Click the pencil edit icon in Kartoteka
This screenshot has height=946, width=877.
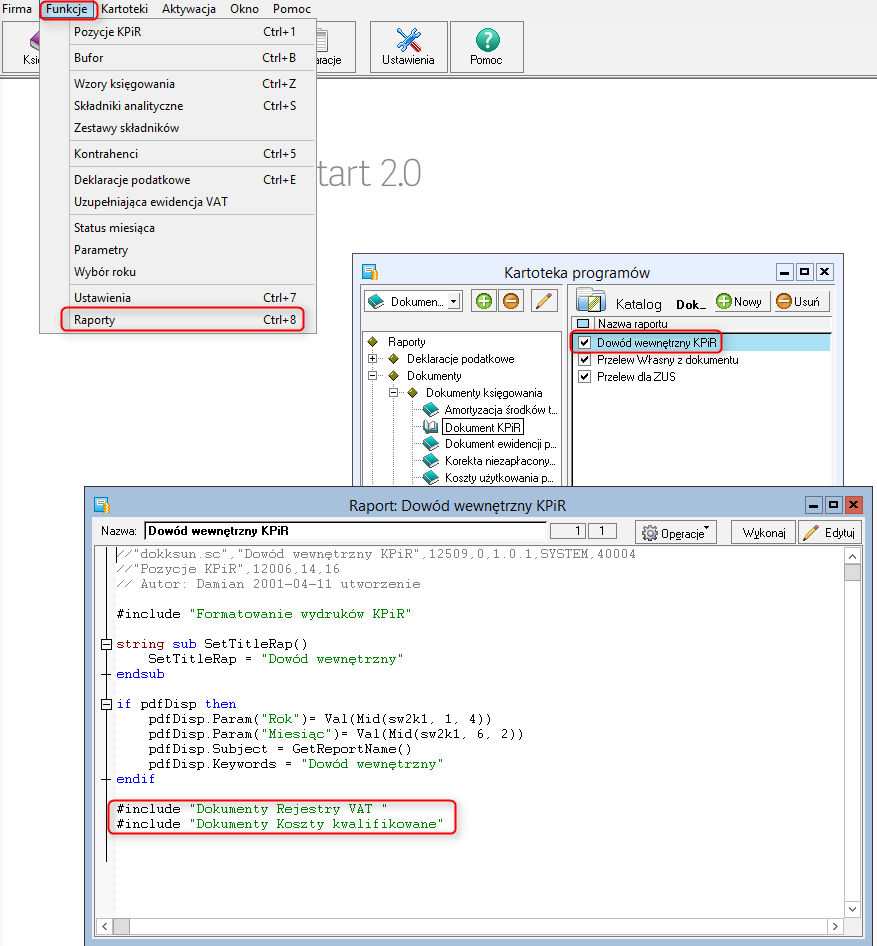pyautogui.click(x=543, y=301)
